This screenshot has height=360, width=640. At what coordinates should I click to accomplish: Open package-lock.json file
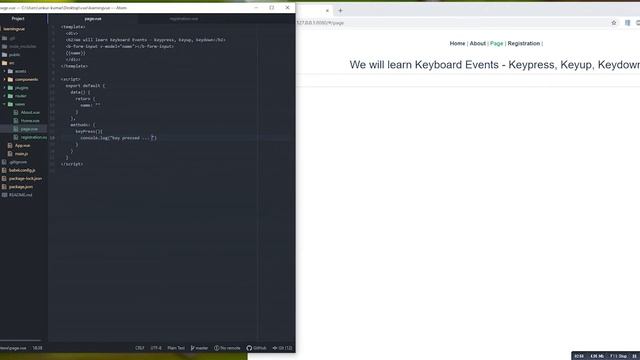click(25, 179)
